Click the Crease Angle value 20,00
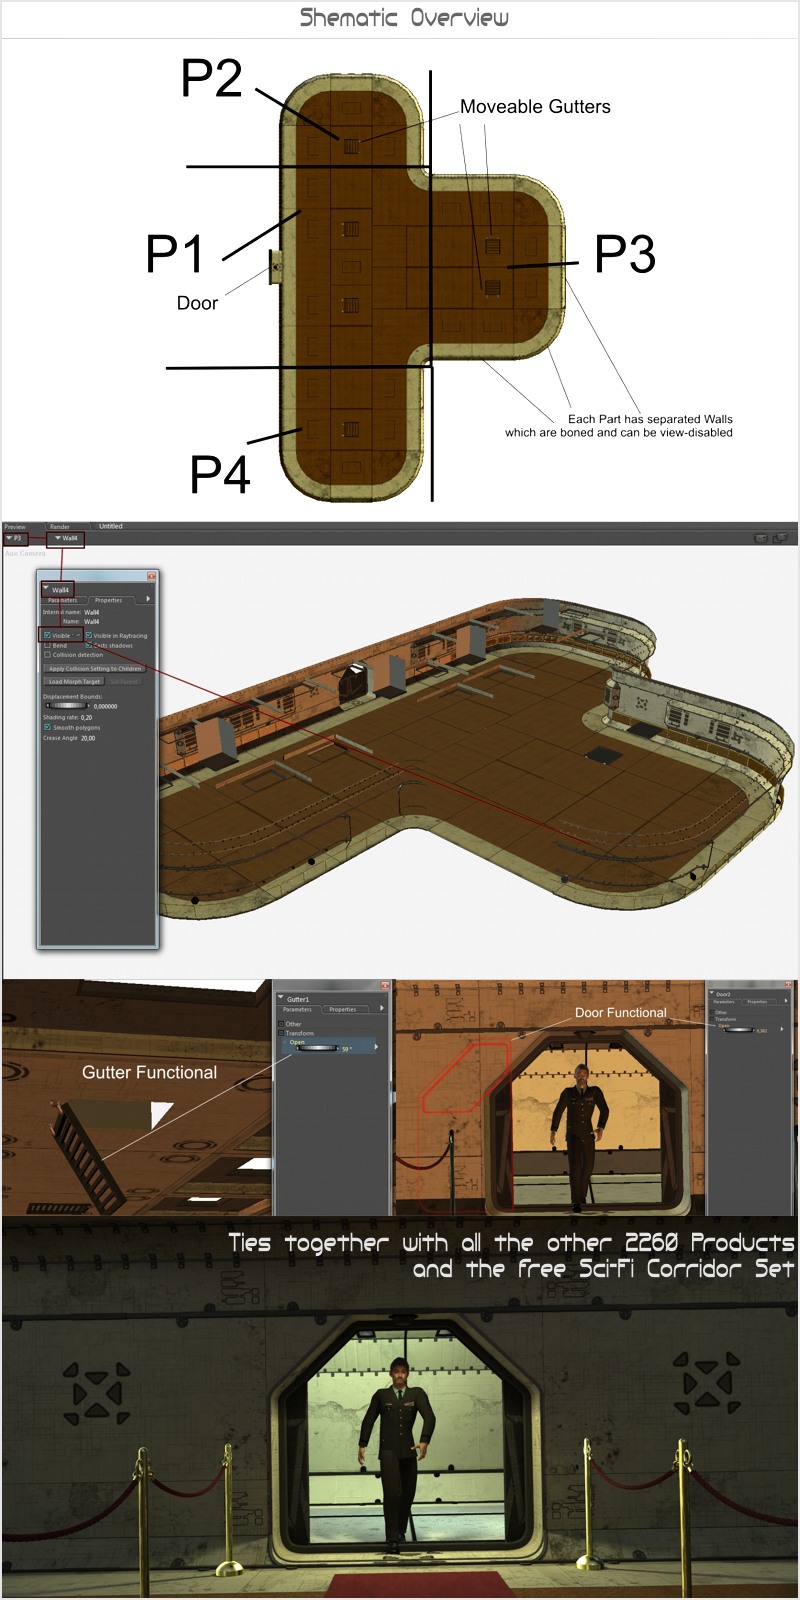 coord(88,738)
